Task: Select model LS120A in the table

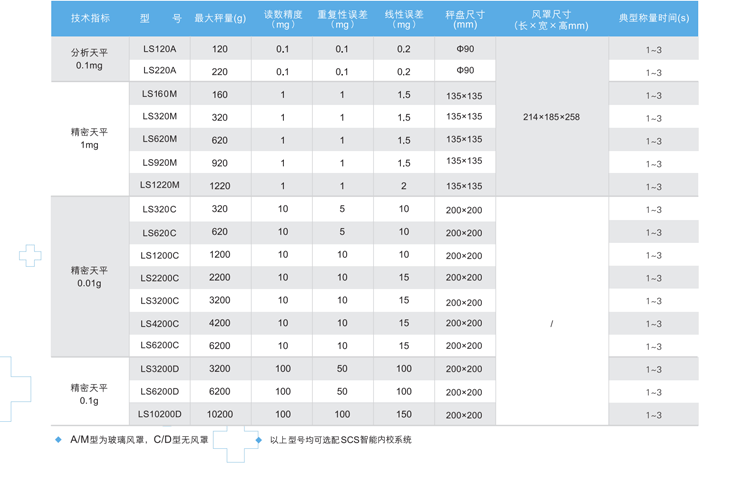Action: pyautogui.click(x=159, y=48)
